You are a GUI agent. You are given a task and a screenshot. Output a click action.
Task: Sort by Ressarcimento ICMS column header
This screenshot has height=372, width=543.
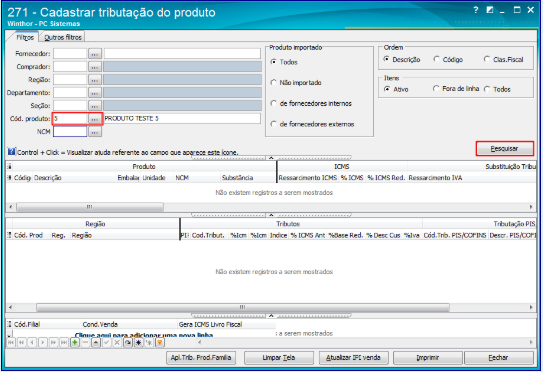(308, 178)
